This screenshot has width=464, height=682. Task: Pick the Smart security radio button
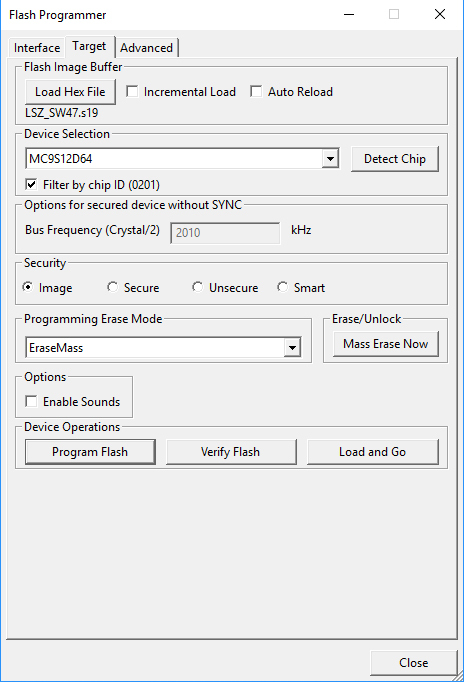(x=283, y=287)
